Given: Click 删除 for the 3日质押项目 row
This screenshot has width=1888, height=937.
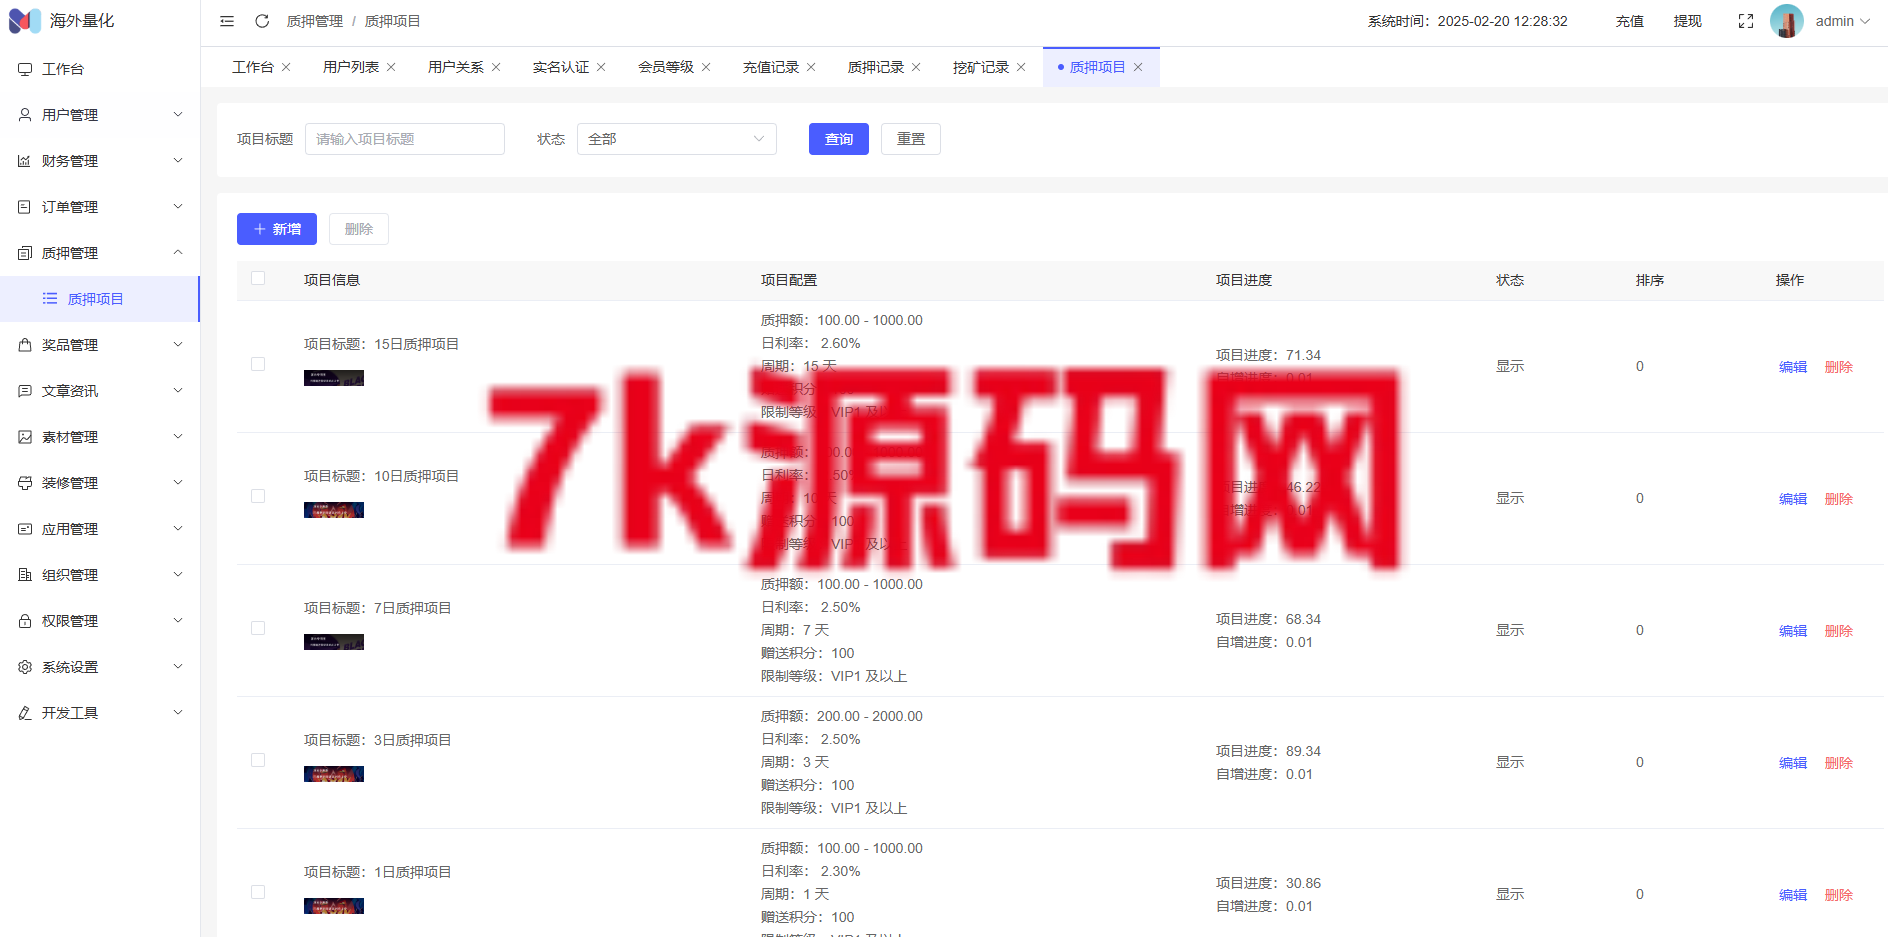Looking at the screenshot, I should (1839, 763).
